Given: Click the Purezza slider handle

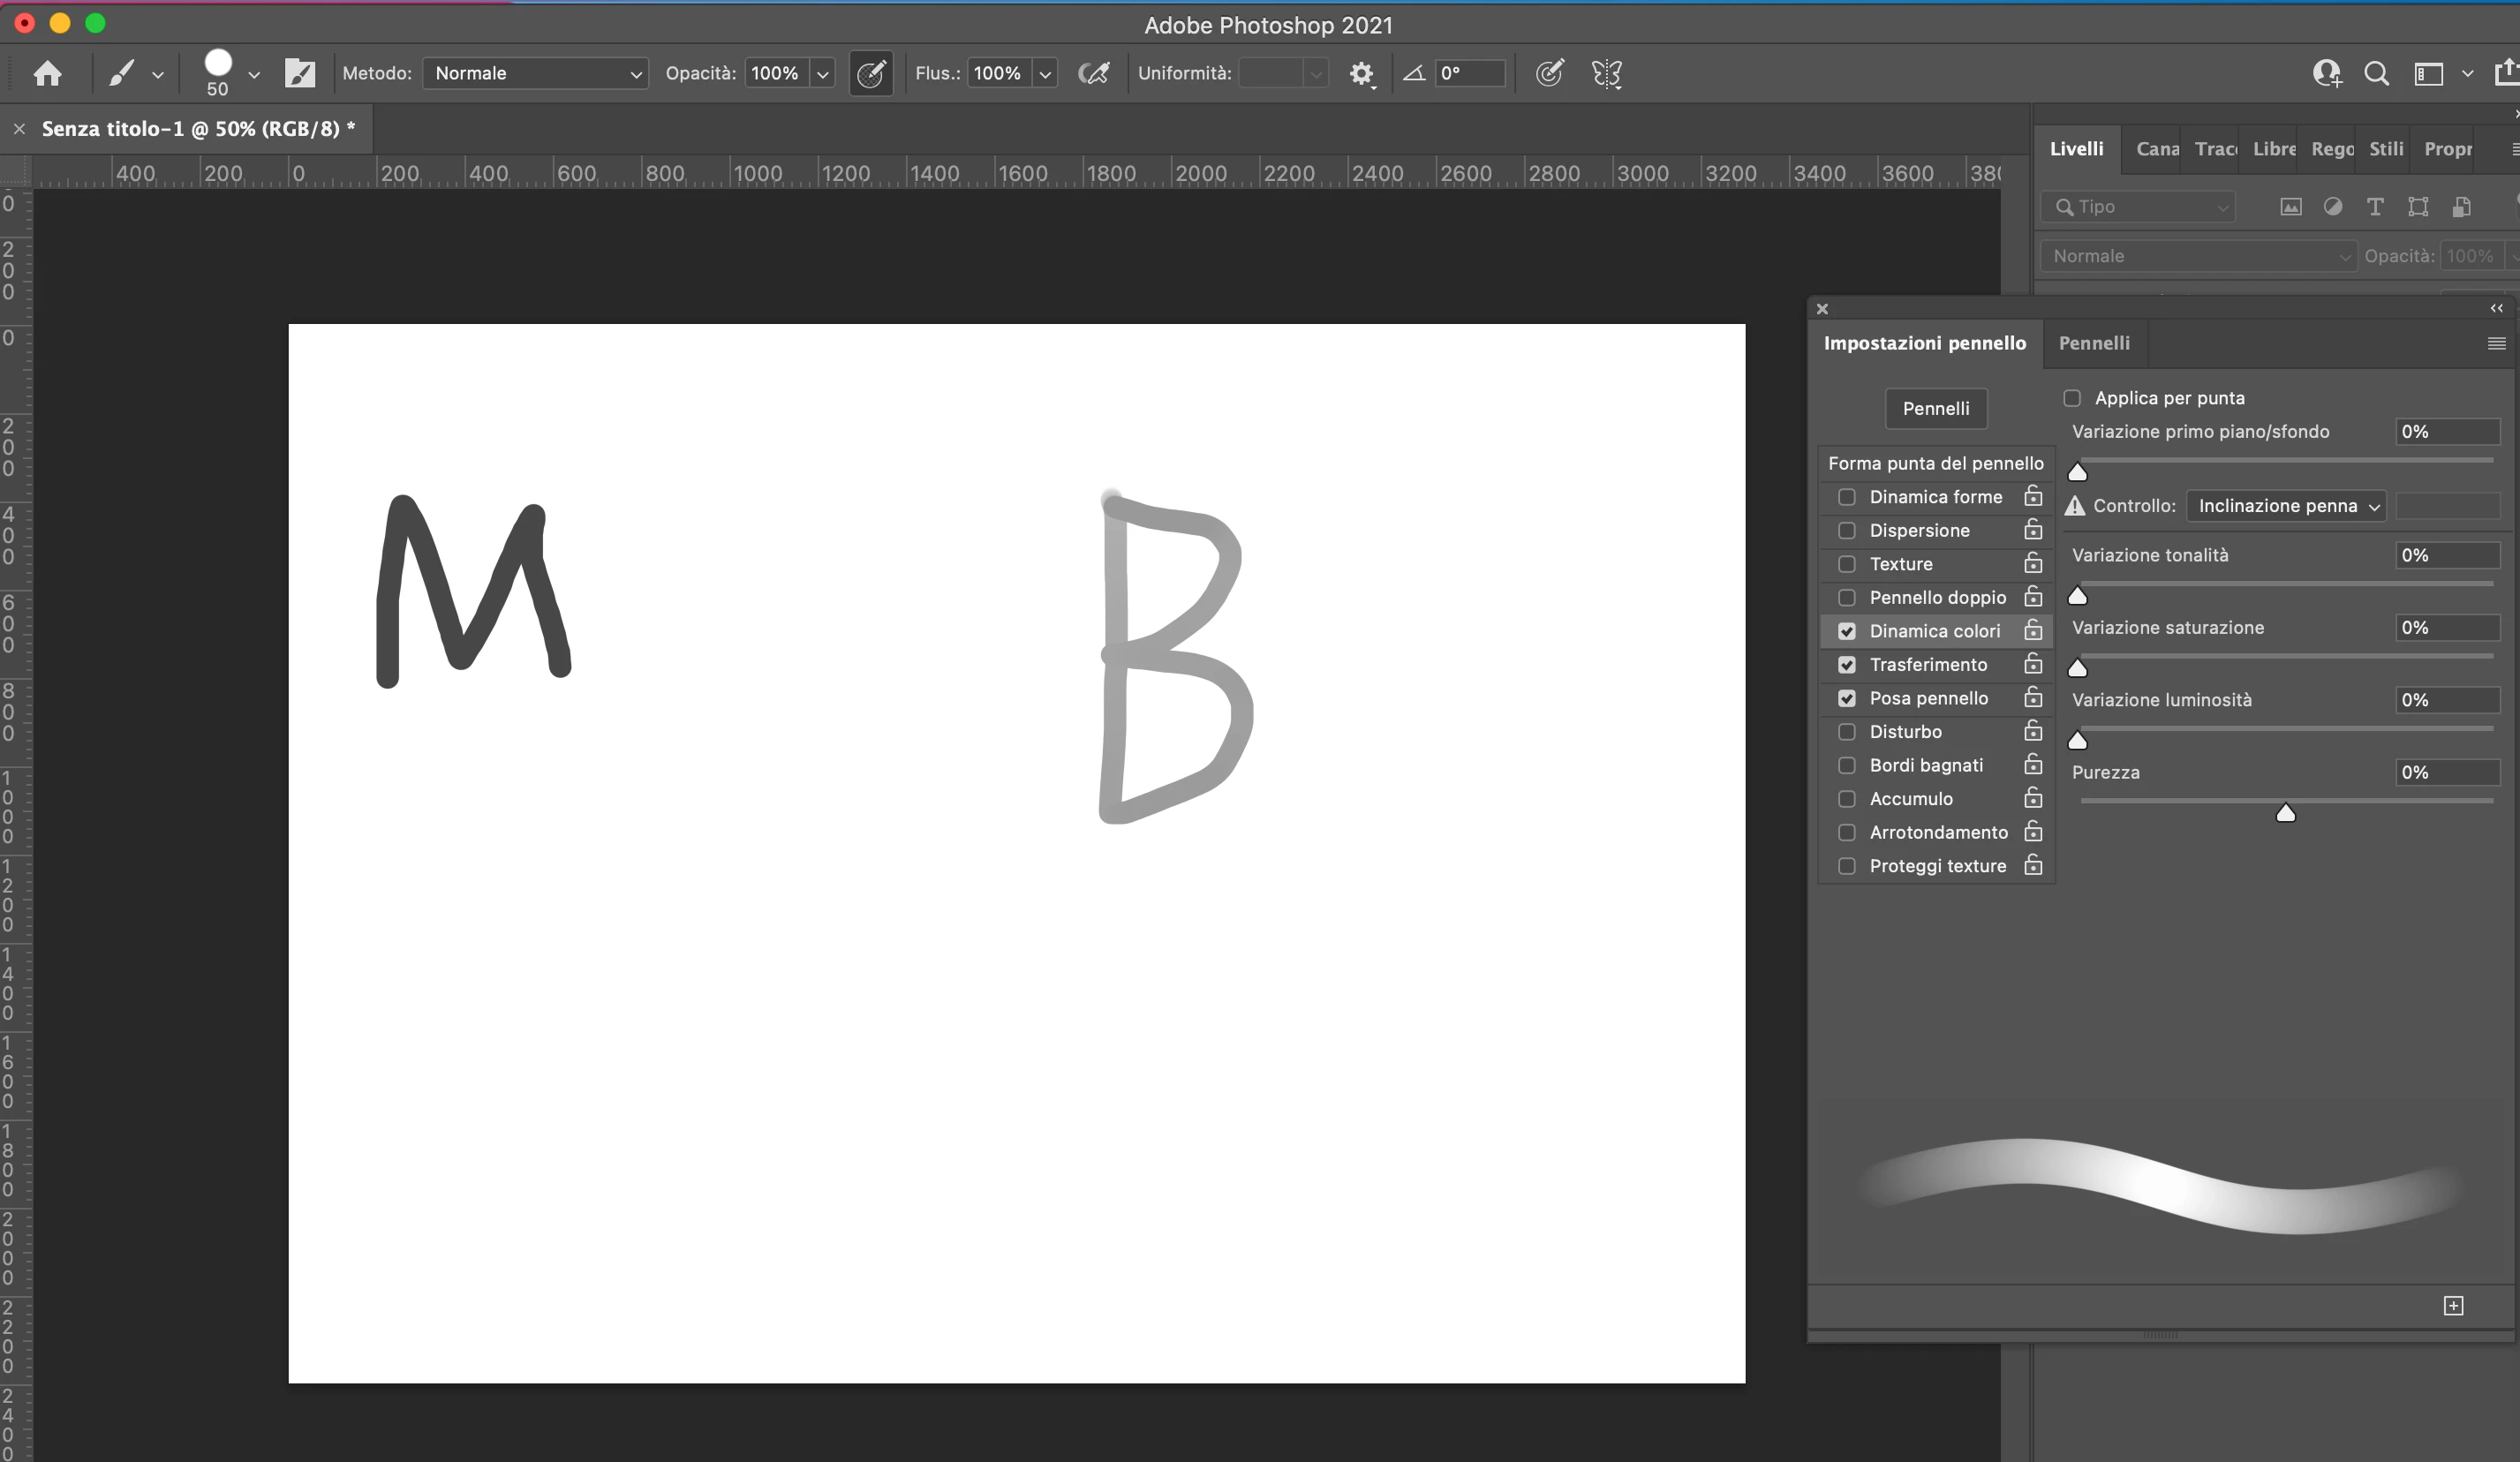Looking at the screenshot, I should click(x=2285, y=813).
